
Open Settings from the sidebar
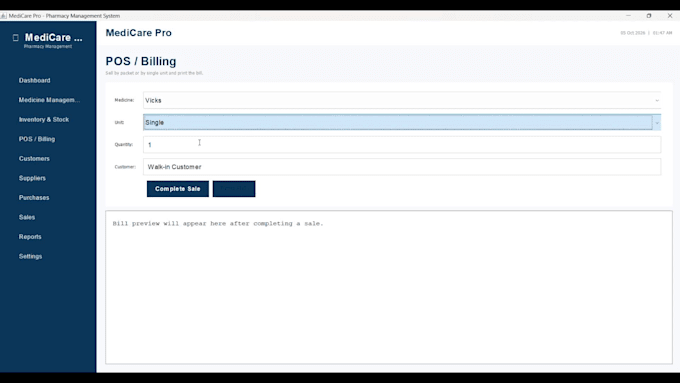coord(30,256)
